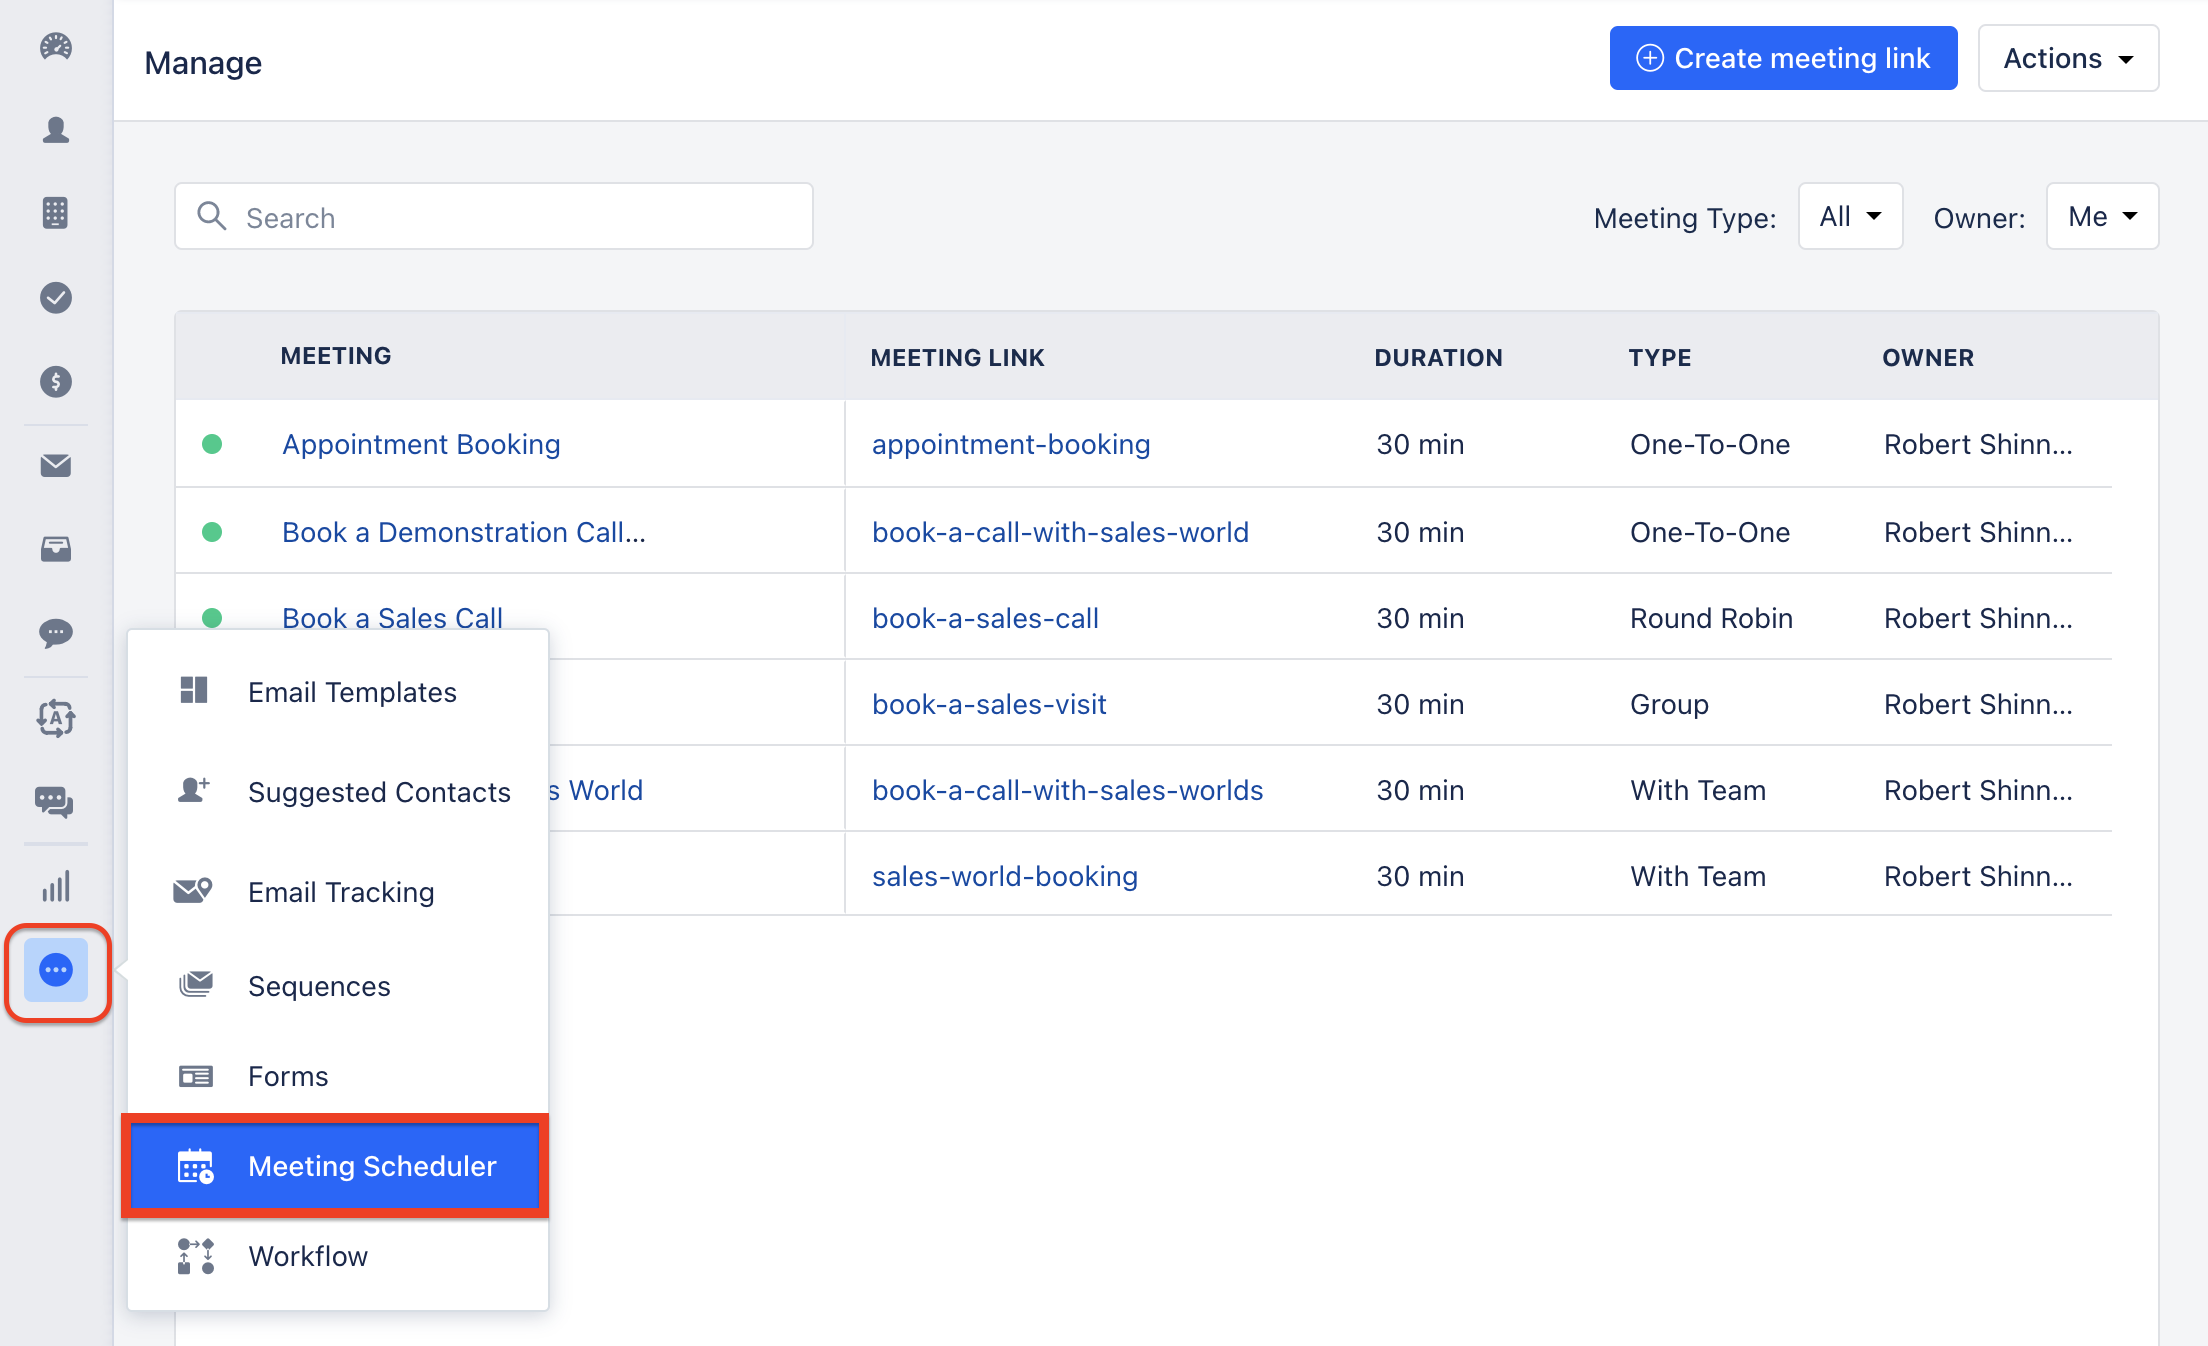The image size is (2208, 1346).
Task: Select Meeting Scheduler from the menu
Action: click(335, 1166)
